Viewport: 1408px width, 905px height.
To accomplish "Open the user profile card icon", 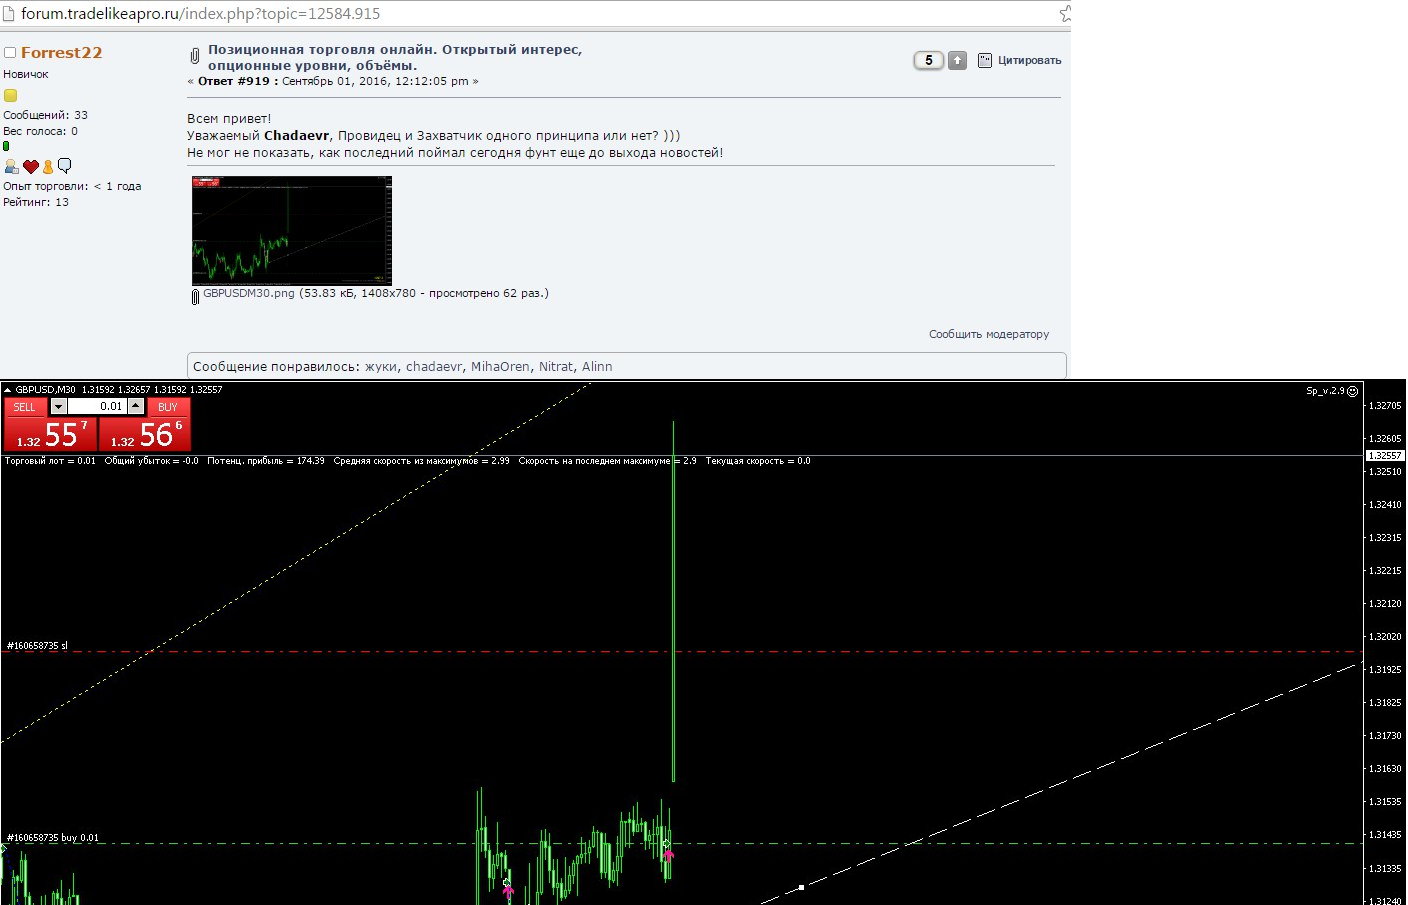I will coord(11,166).
